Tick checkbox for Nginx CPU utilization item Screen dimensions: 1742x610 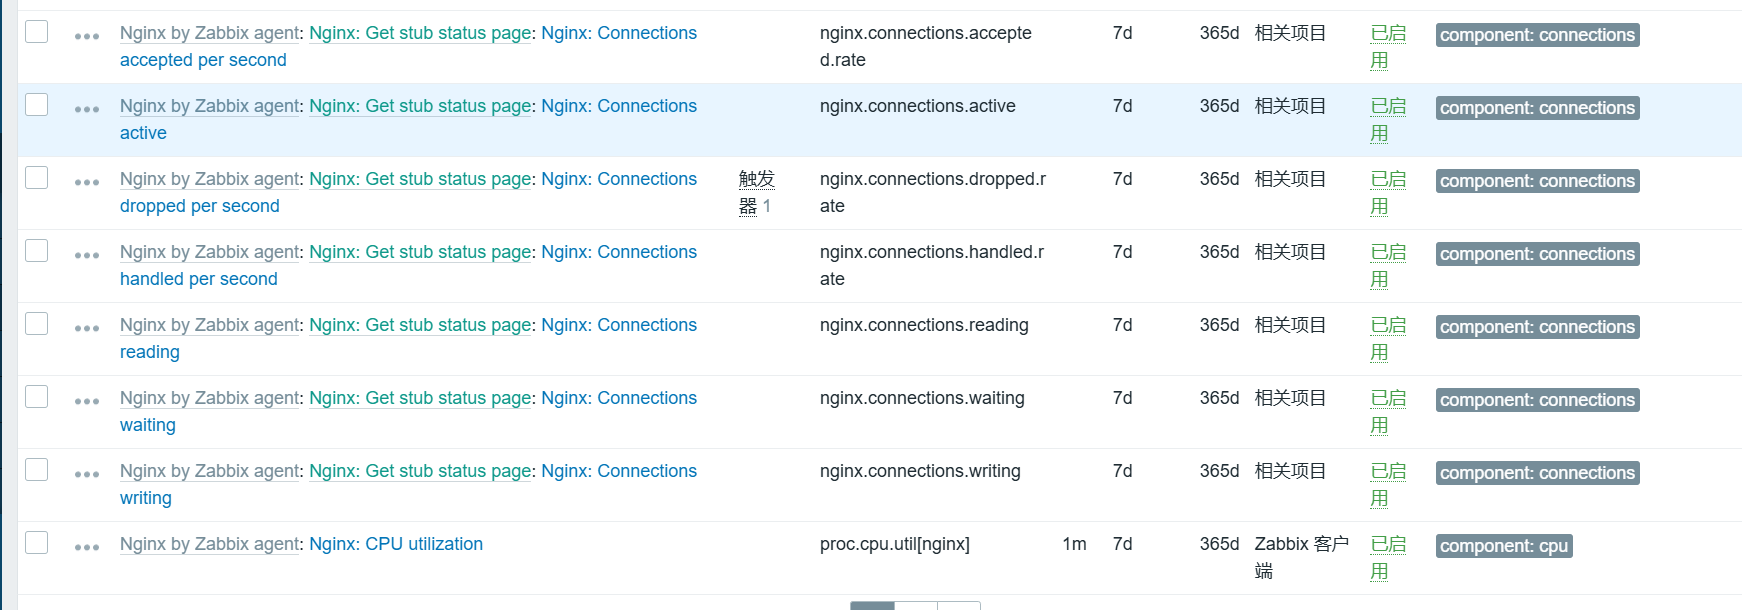point(37,542)
